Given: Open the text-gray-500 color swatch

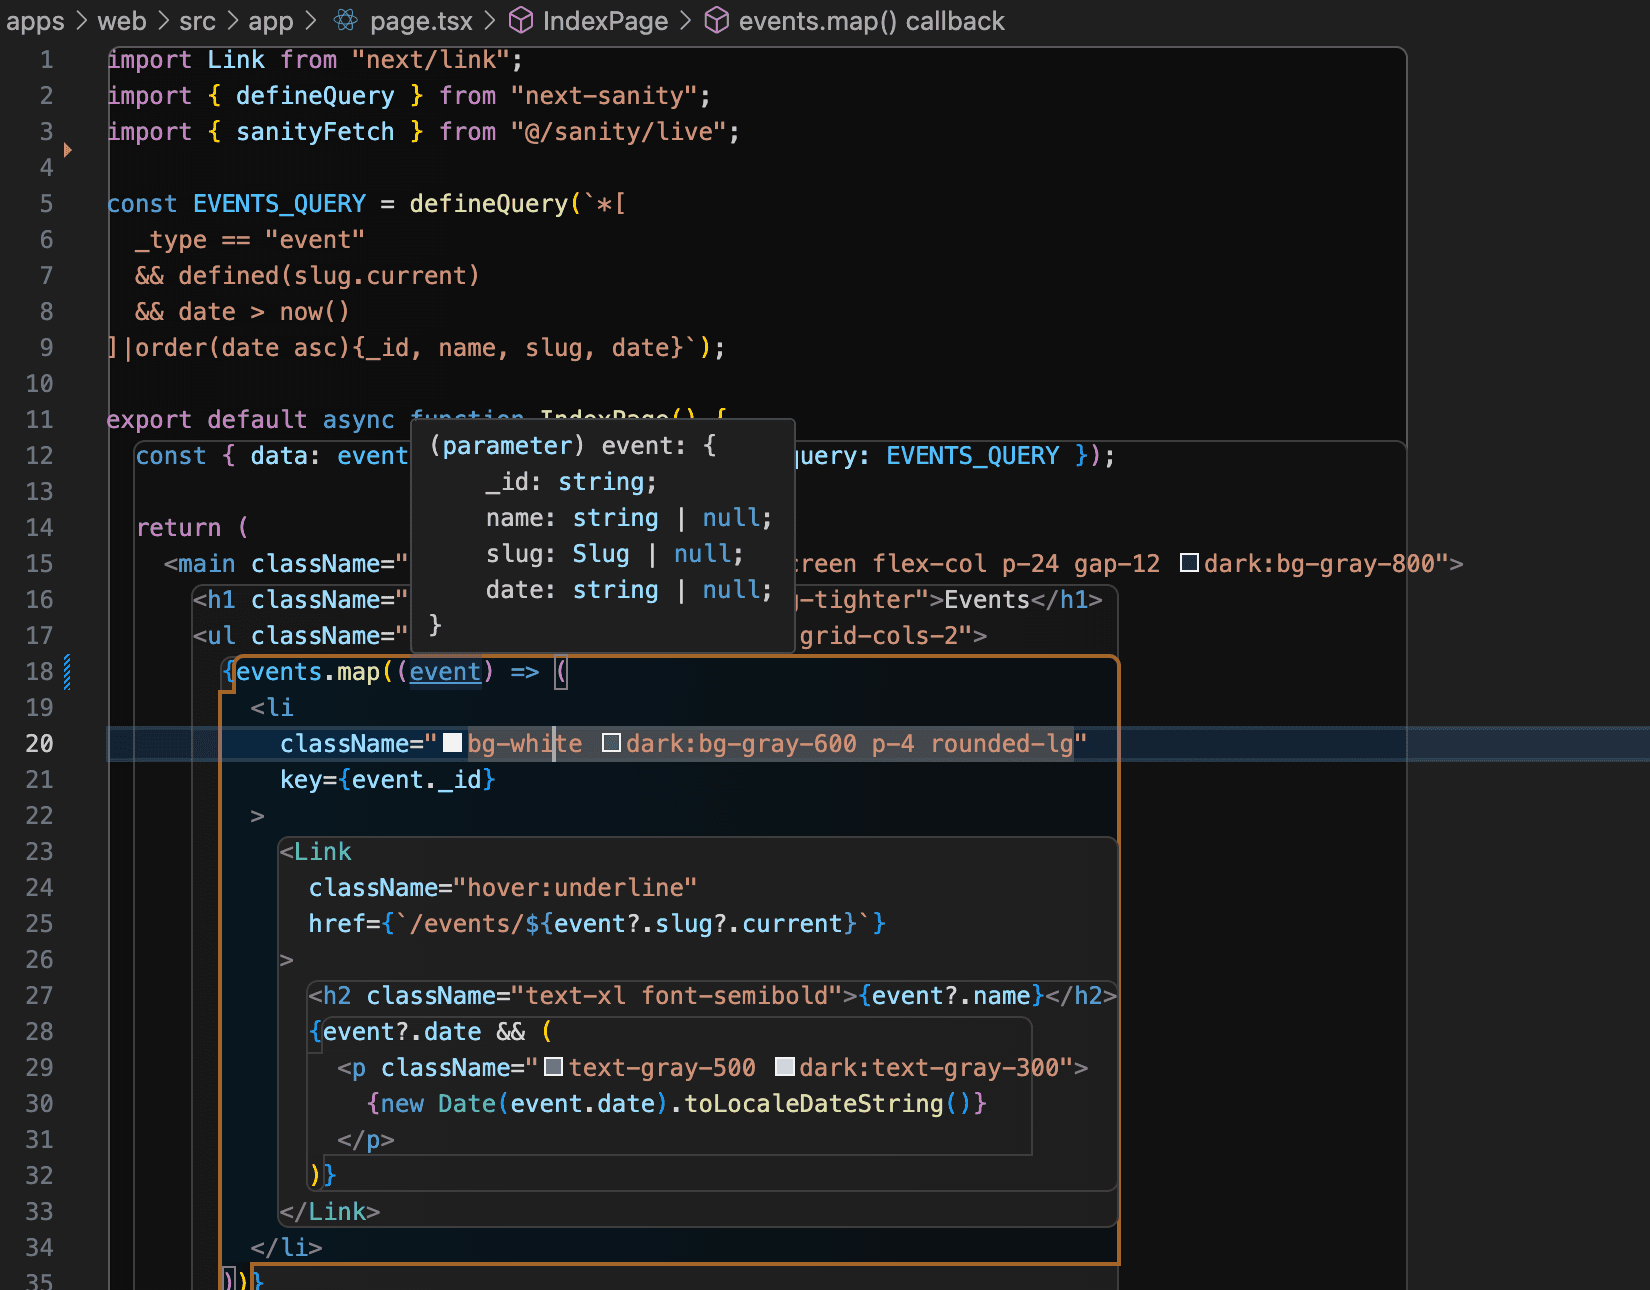Looking at the screenshot, I should [553, 1067].
